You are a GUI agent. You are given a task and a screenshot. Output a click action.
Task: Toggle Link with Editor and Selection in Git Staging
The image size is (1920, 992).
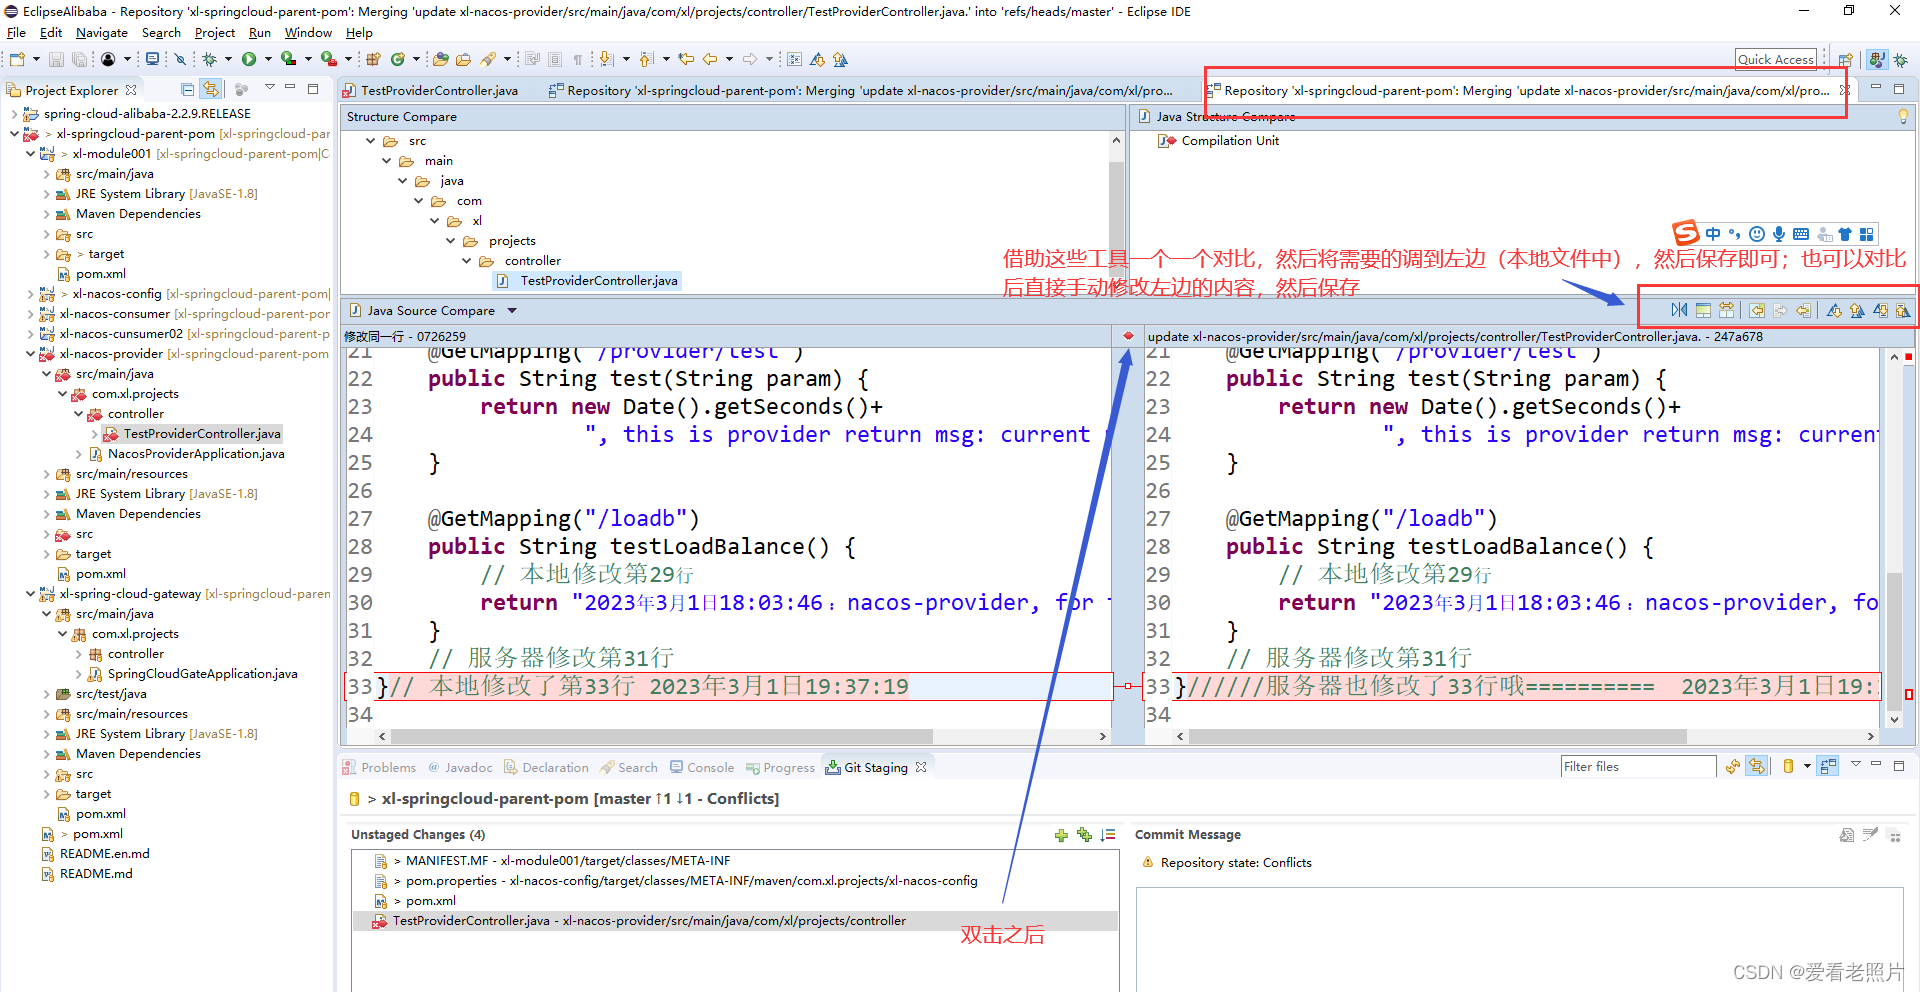[x=1757, y=767]
